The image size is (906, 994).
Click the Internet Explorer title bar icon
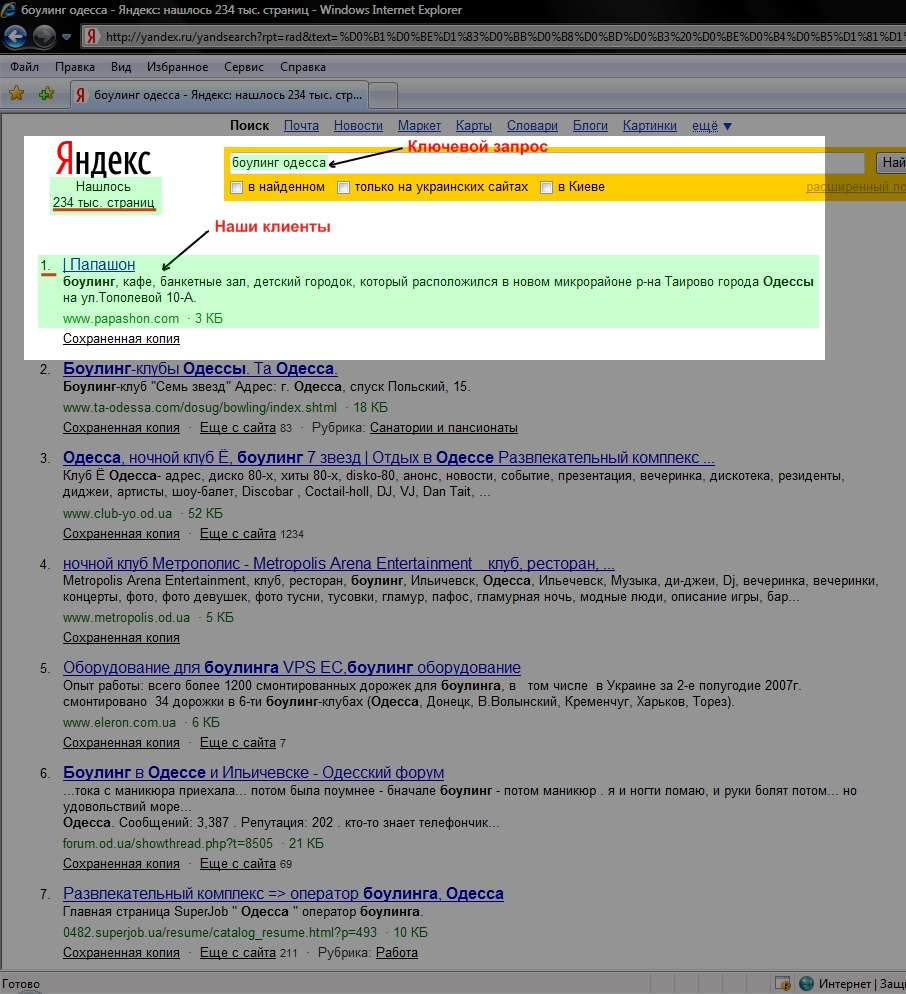pyautogui.click(x=8, y=9)
